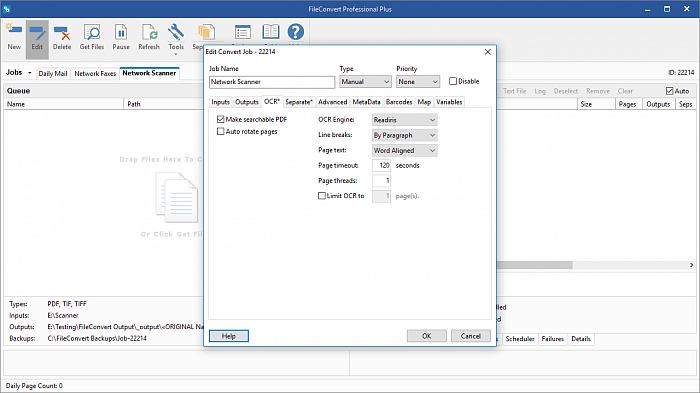Click the Size column header
The width and height of the screenshot is (700, 393).
596,104
